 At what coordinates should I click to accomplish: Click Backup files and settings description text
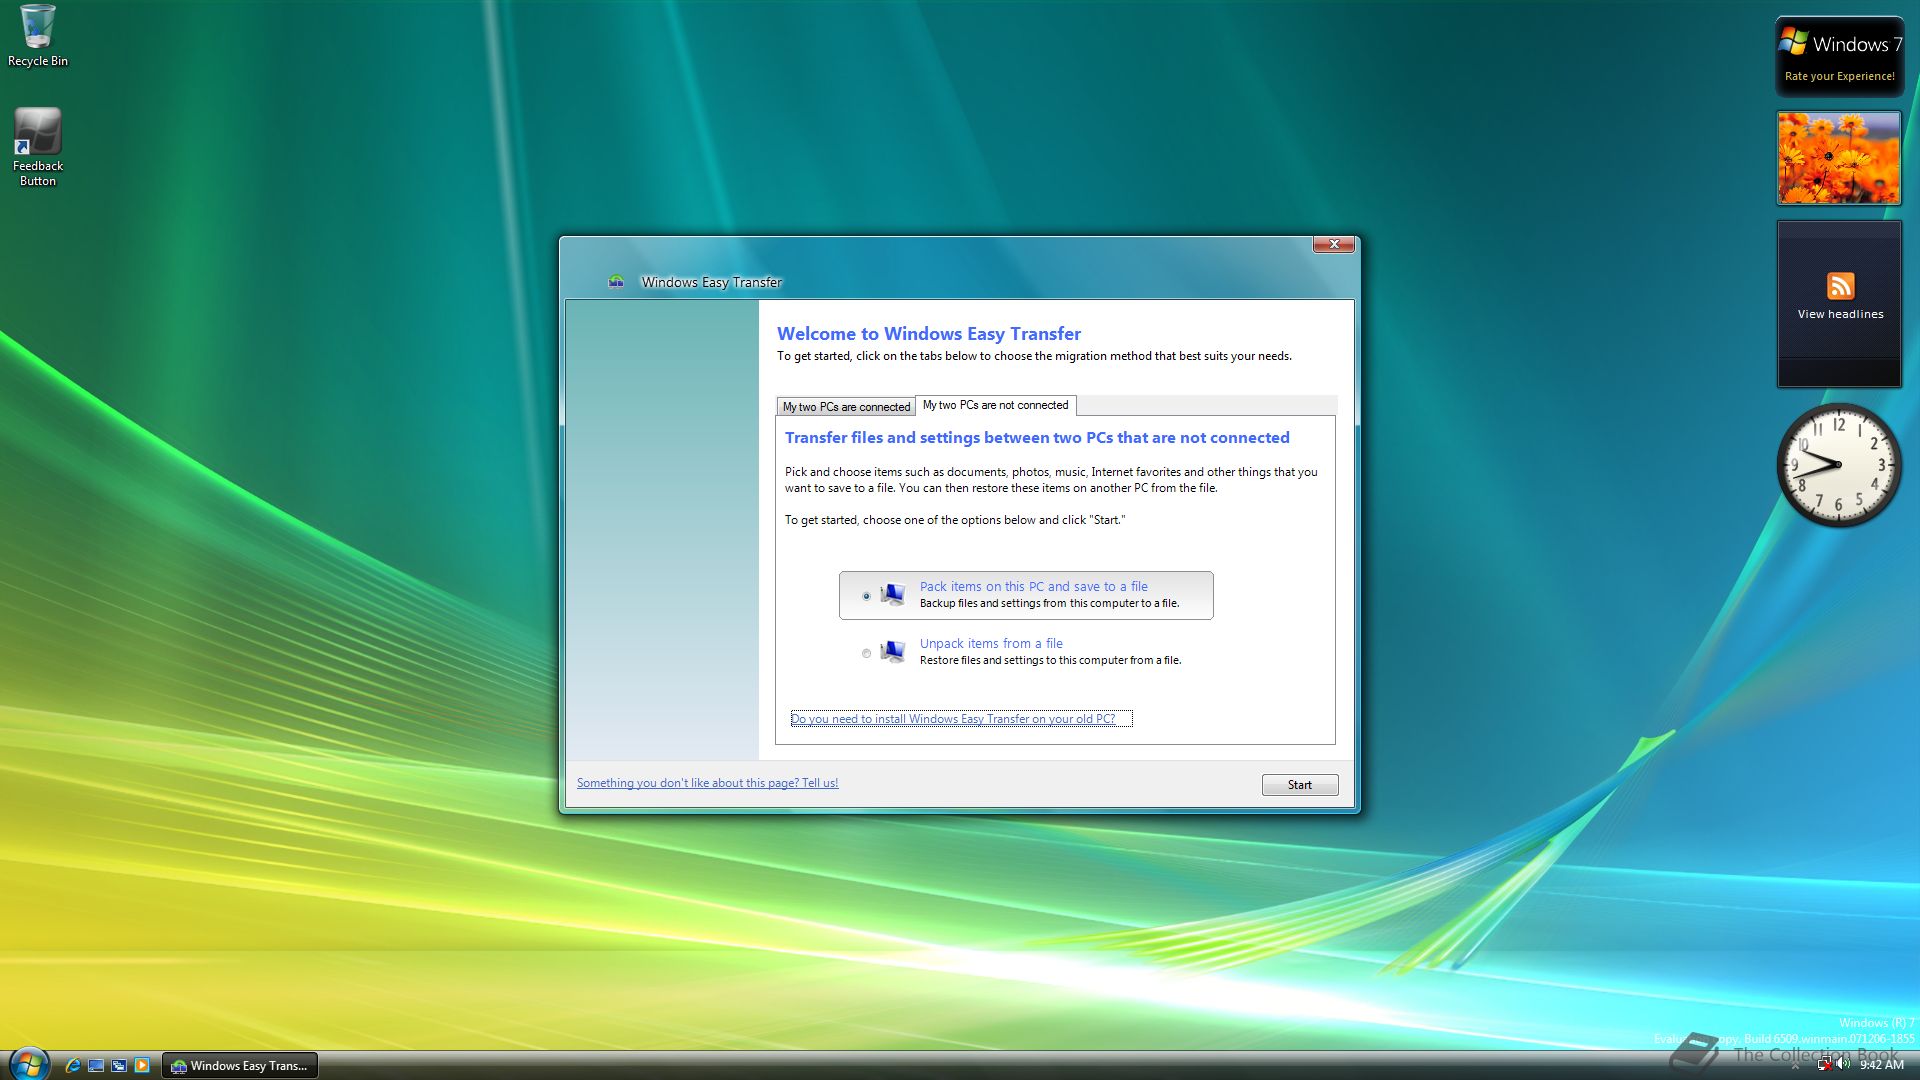pos(1049,604)
